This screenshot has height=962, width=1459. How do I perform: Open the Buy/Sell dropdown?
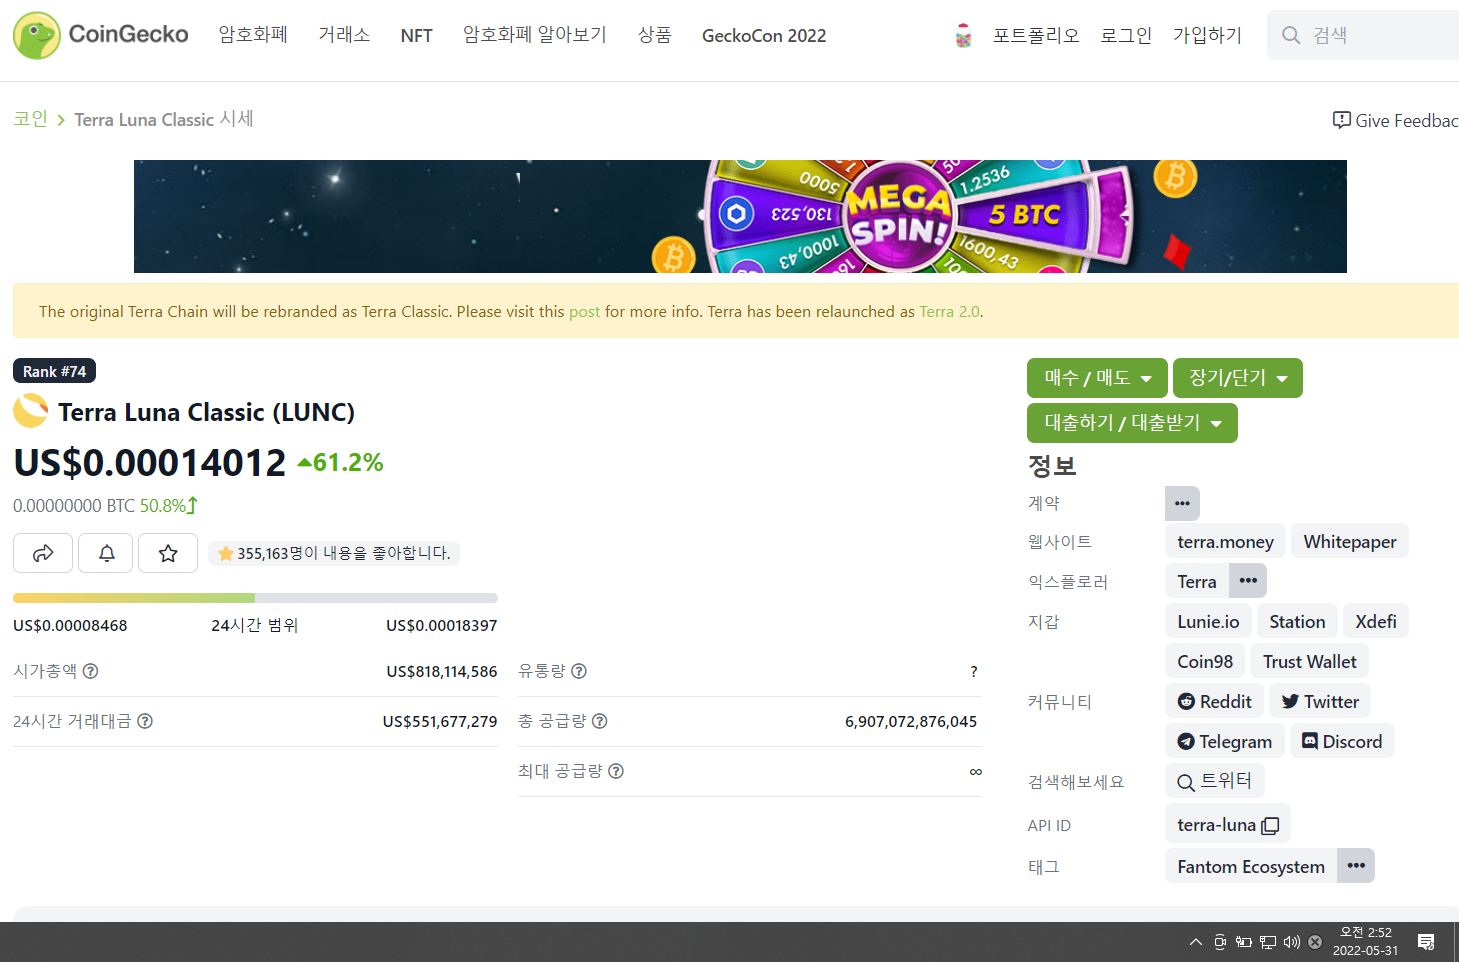click(1097, 378)
